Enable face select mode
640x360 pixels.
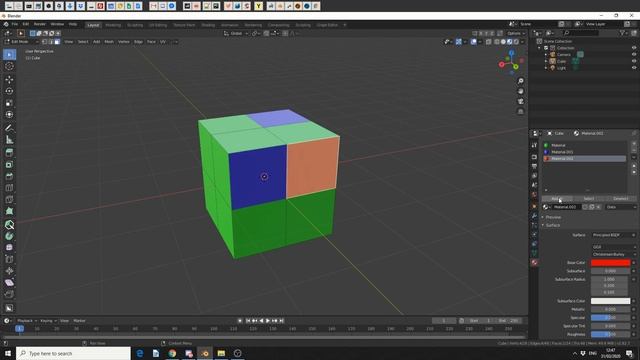[x=57, y=42]
